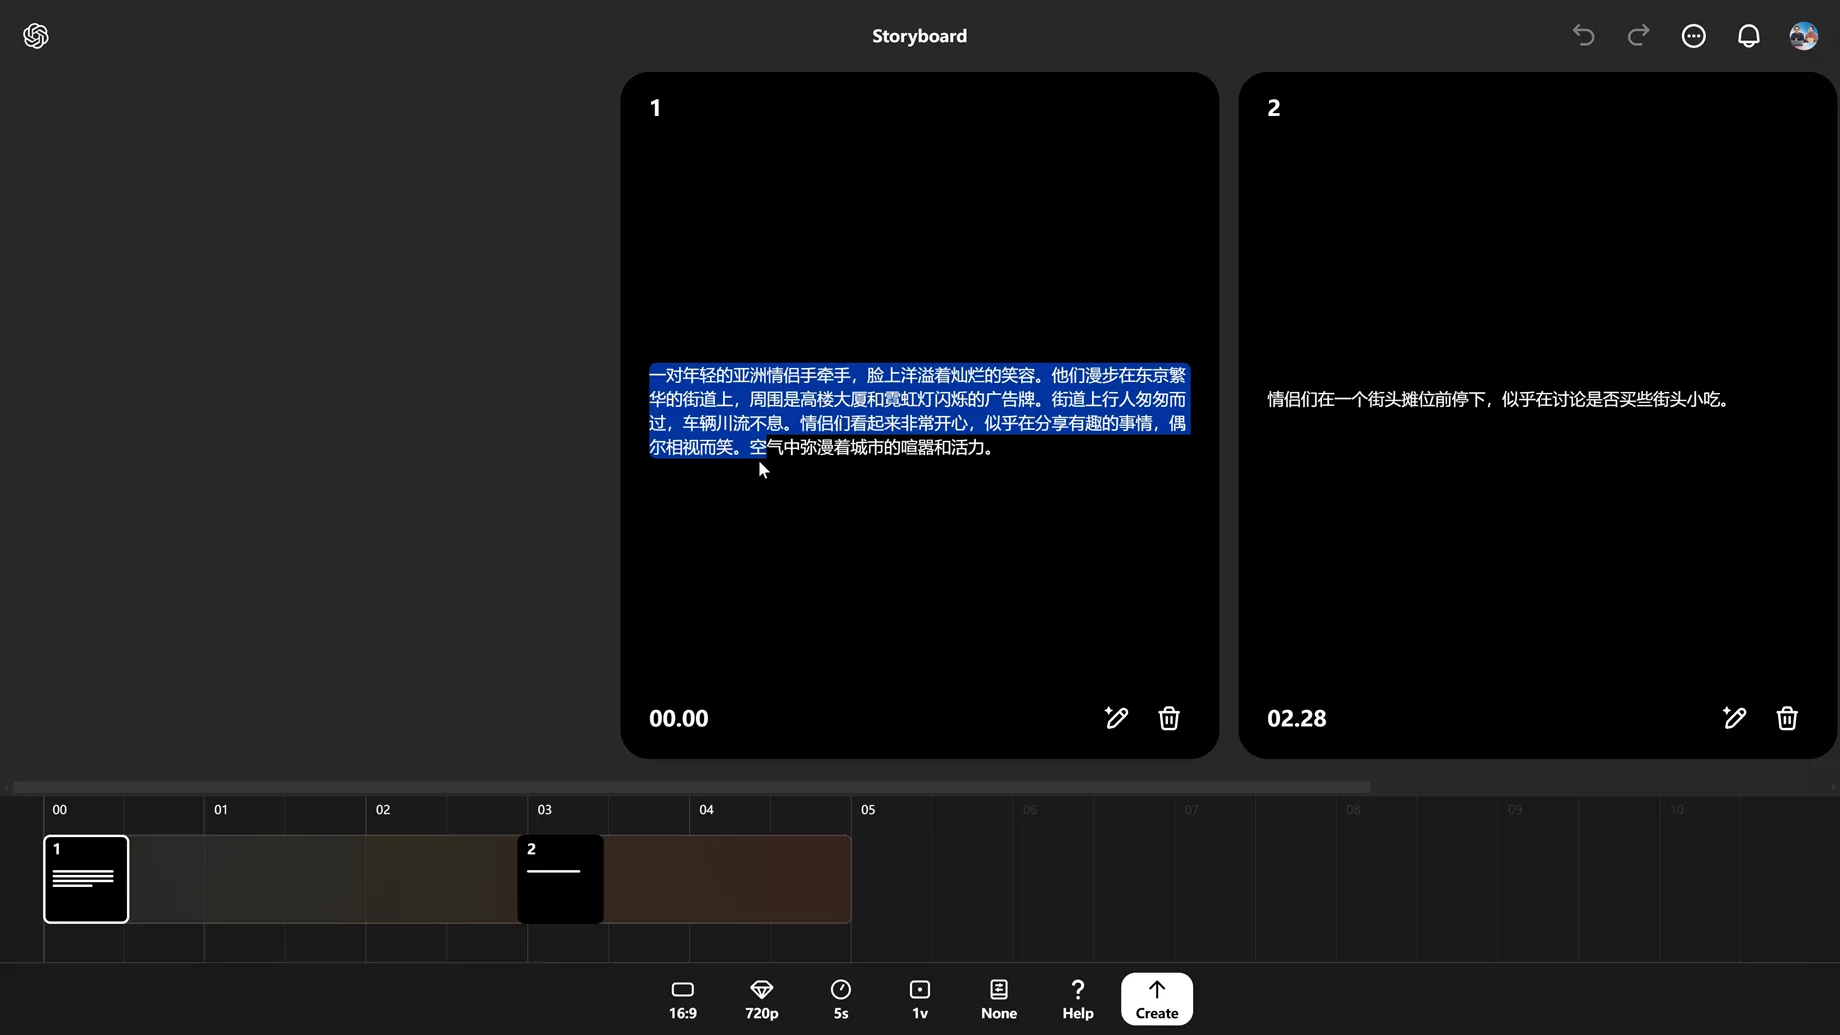Edit card 2 with the magic pencil
The height and width of the screenshot is (1035, 1840).
[1734, 718]
